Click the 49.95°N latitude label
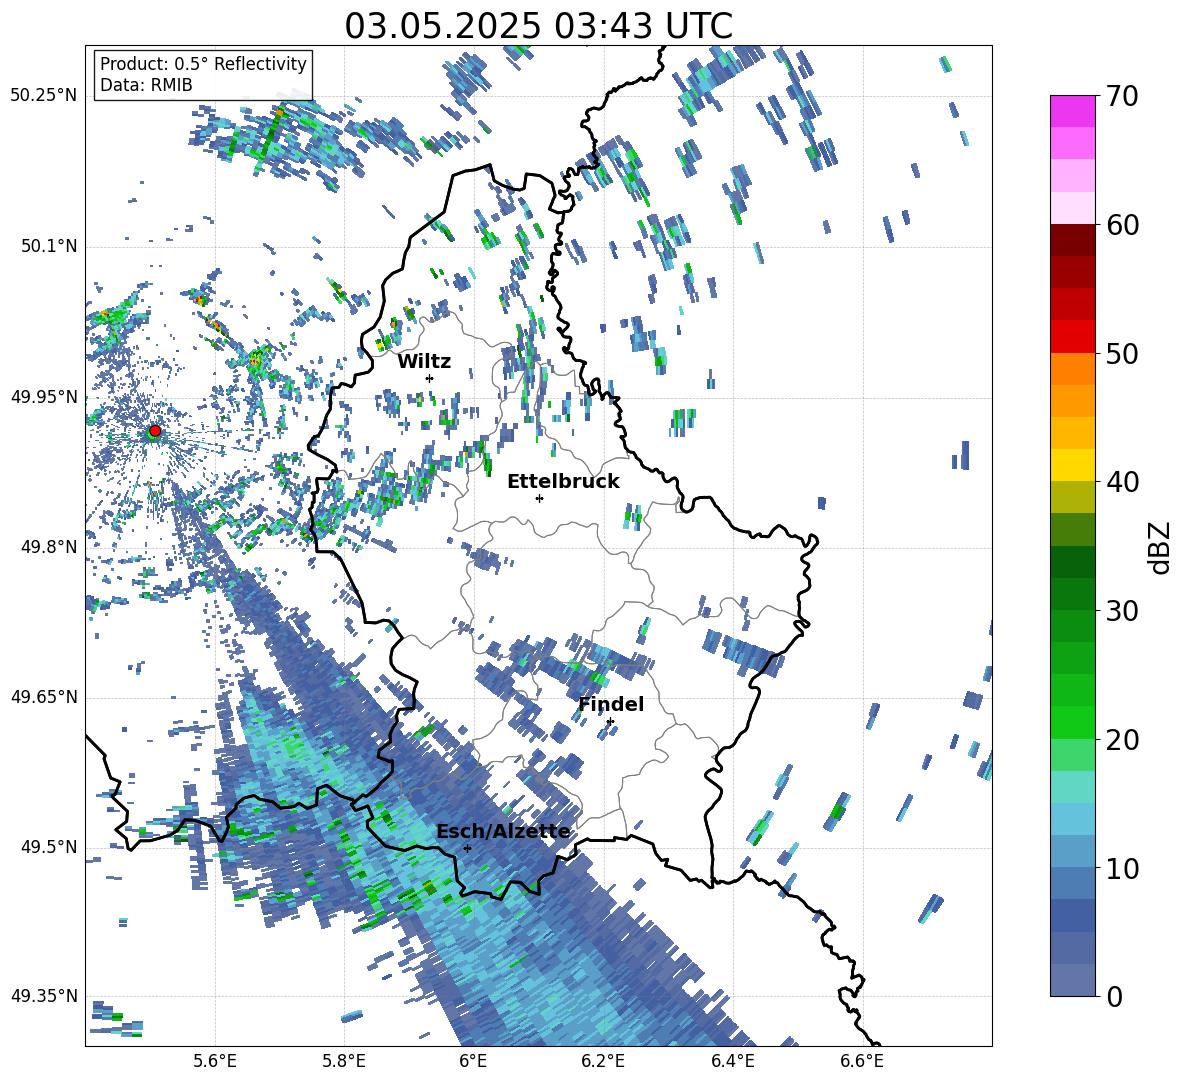The width and height of the screenshot is (1184, 1081). pyautogui.click(x=44, y=397)
